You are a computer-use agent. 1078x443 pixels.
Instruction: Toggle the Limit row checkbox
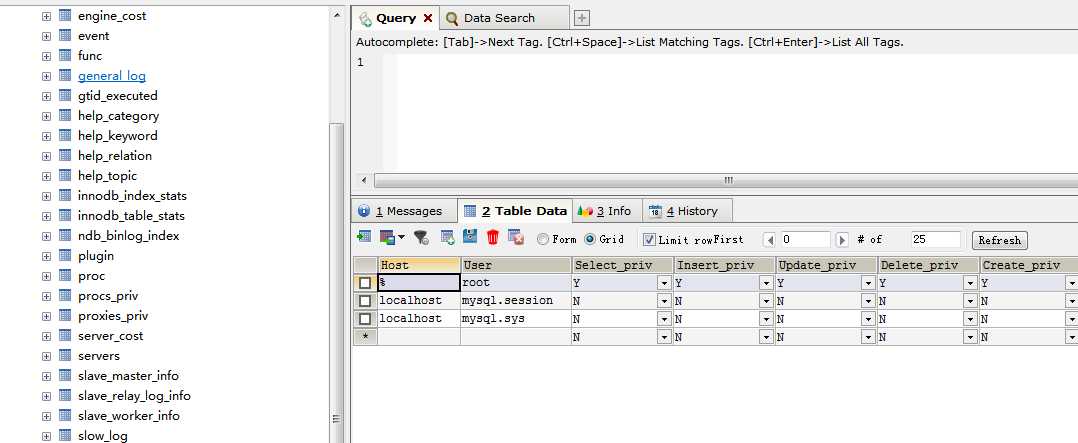(648, 239)
